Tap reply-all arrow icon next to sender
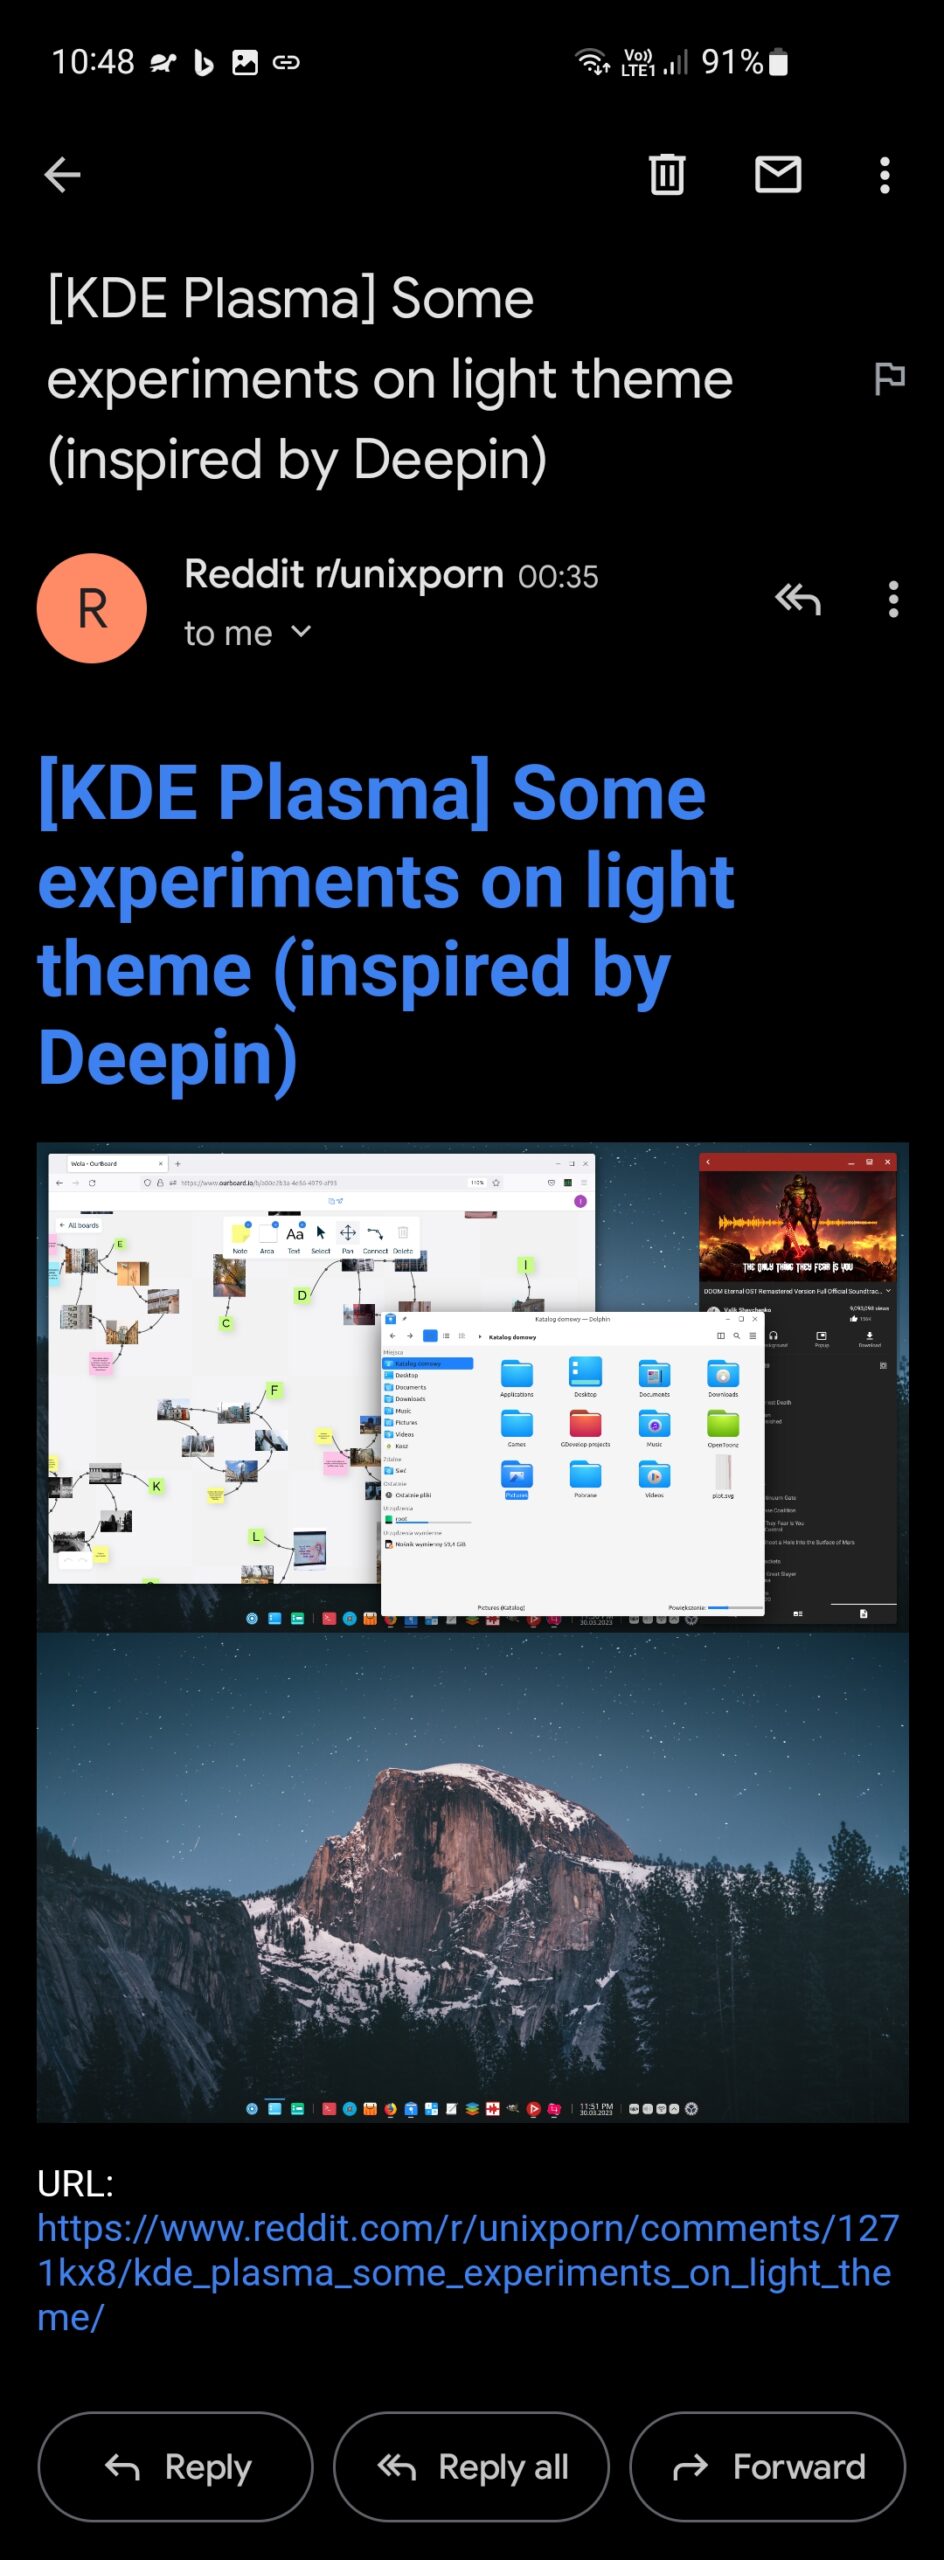944x2560 pixels. (797, 600)
